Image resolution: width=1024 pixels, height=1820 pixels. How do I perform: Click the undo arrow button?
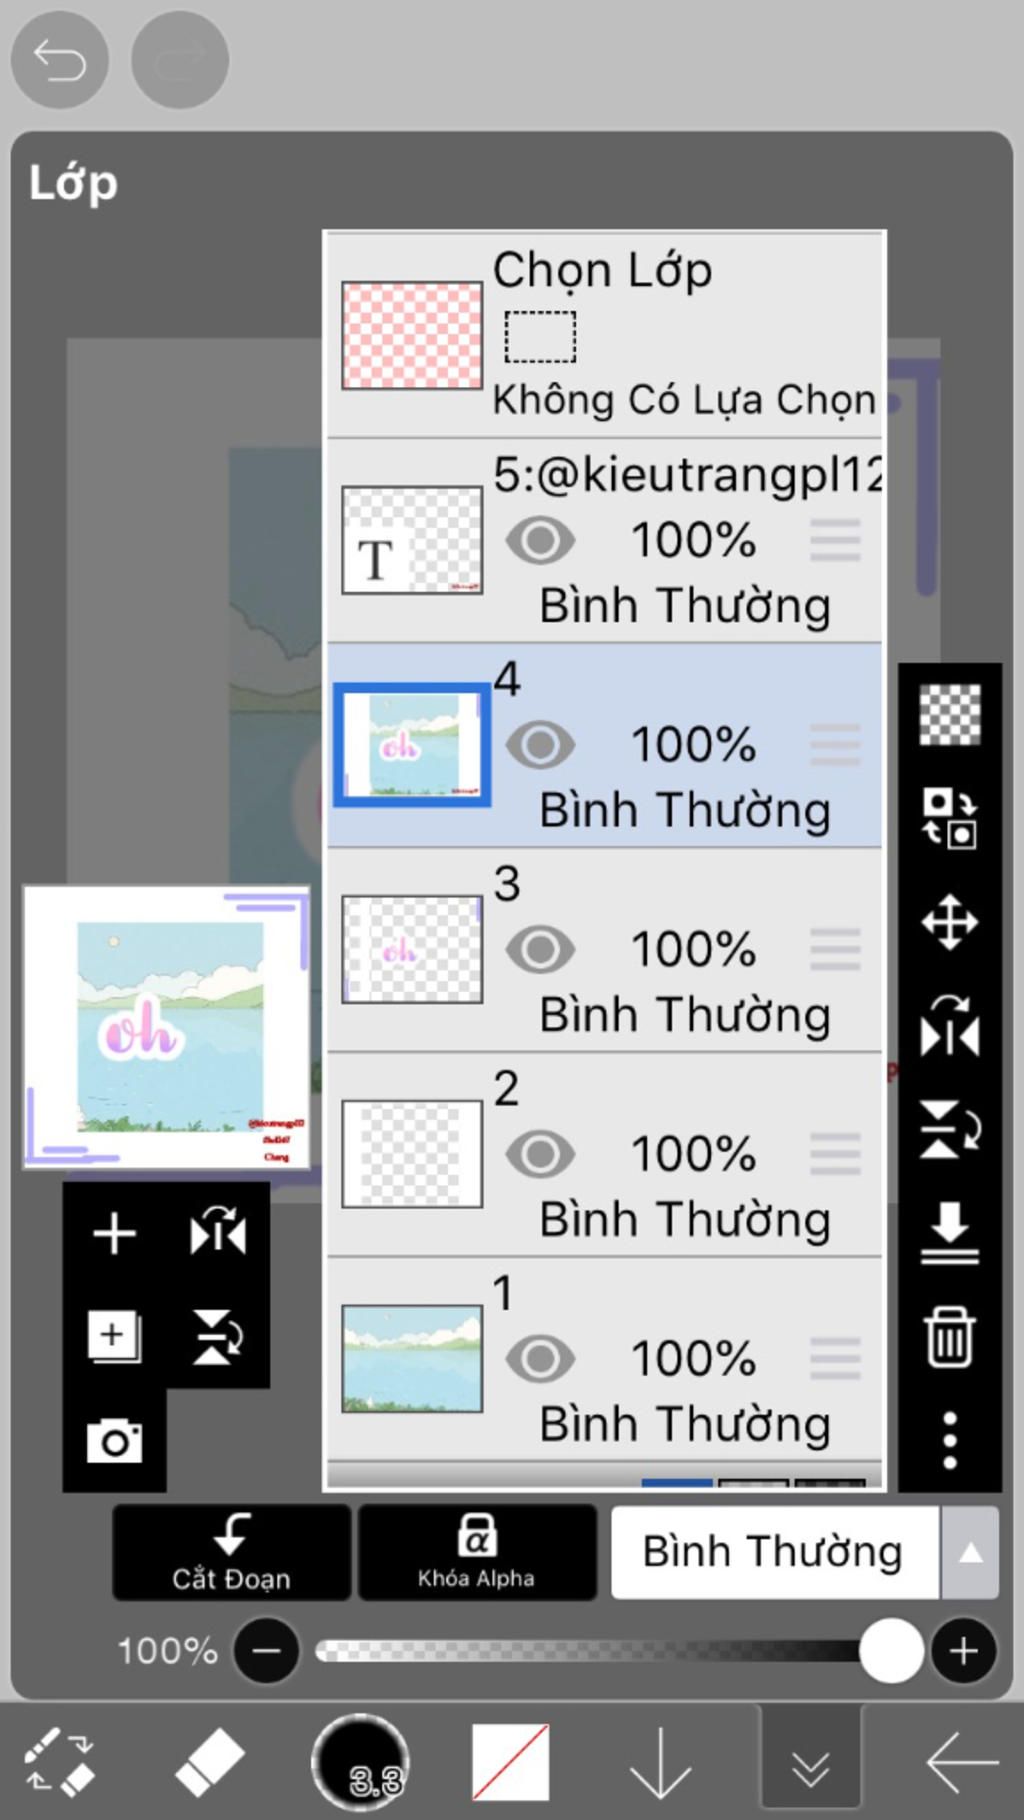tap(59, 61)
